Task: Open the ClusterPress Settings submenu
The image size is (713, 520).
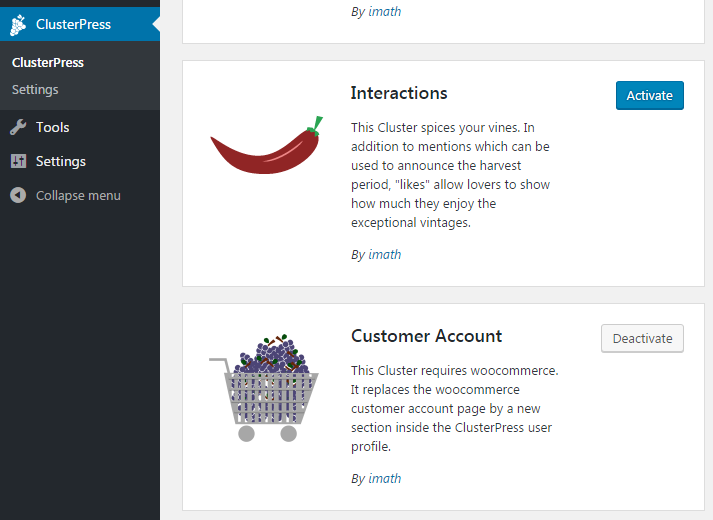Action: [x=35, y=90]
